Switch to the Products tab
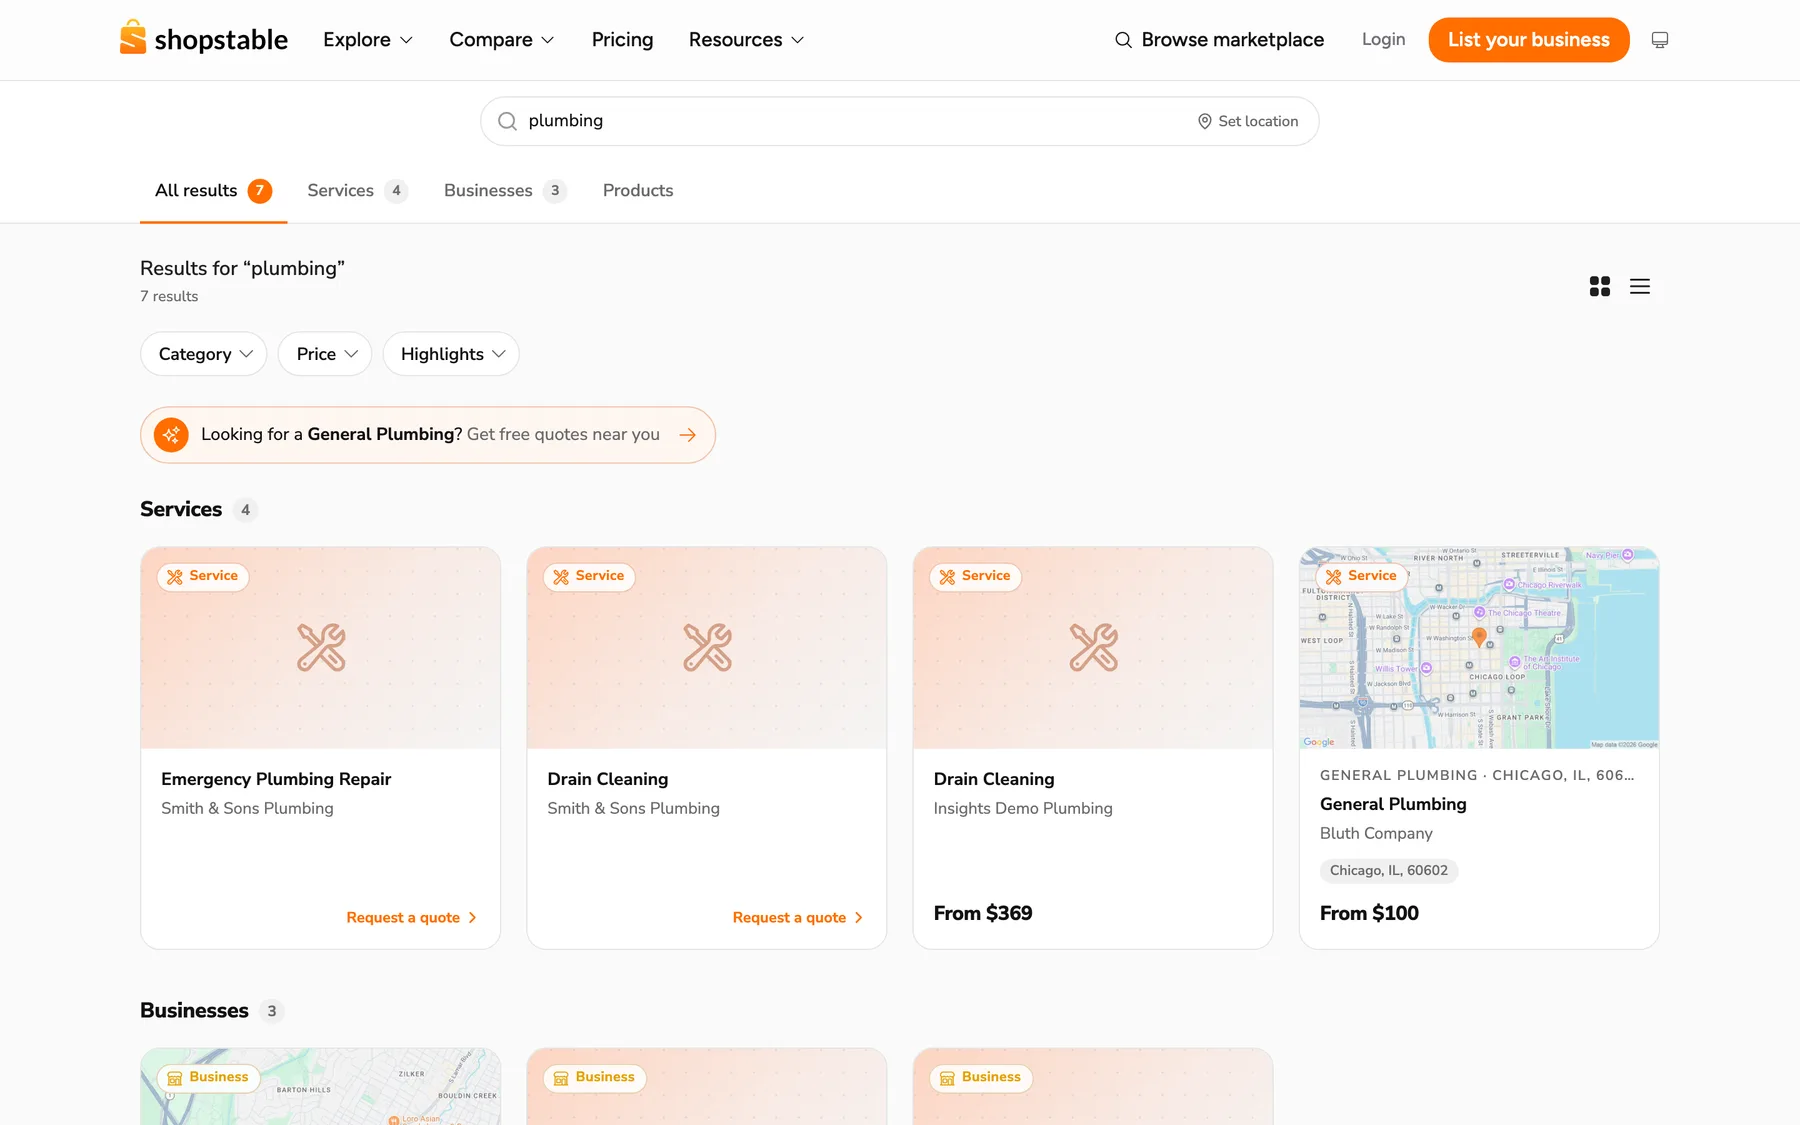The image size is (1800, 1125). tap(638, 191)
